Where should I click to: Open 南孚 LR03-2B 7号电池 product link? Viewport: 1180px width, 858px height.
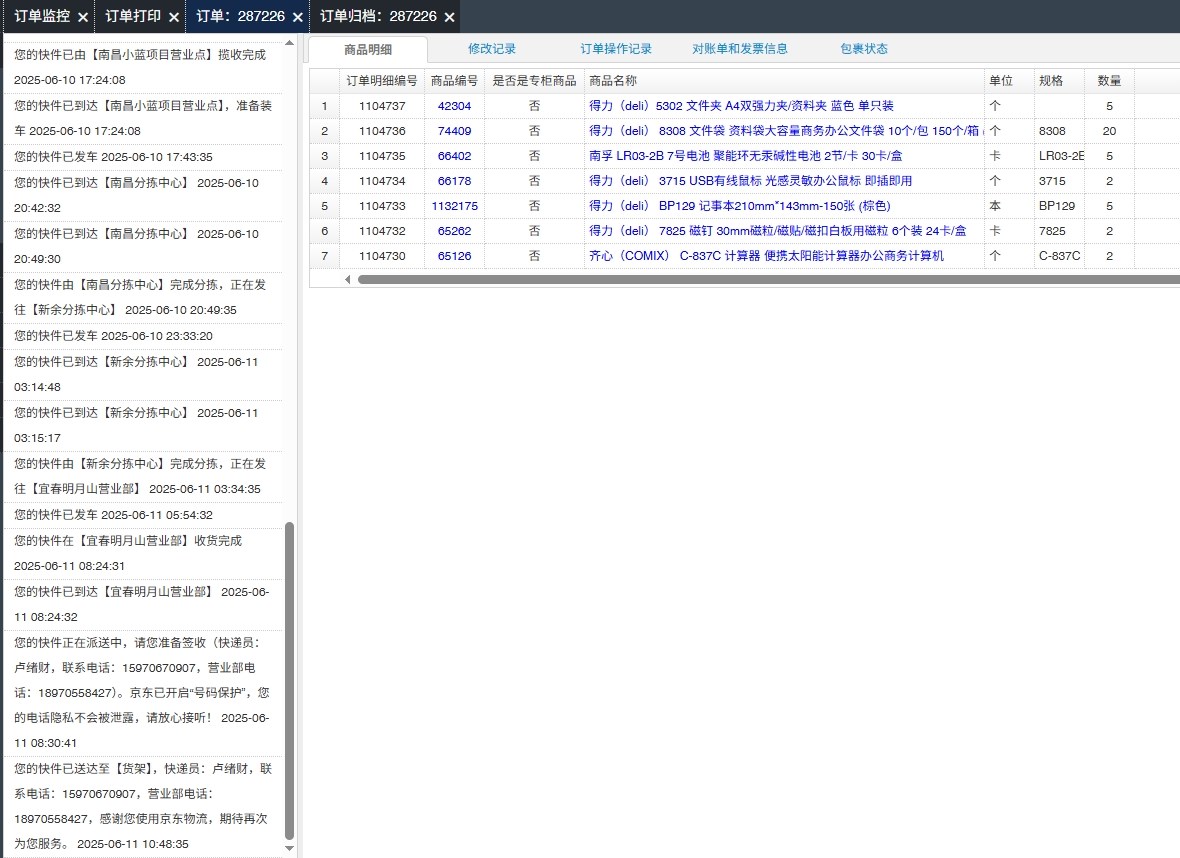[746, 156]
